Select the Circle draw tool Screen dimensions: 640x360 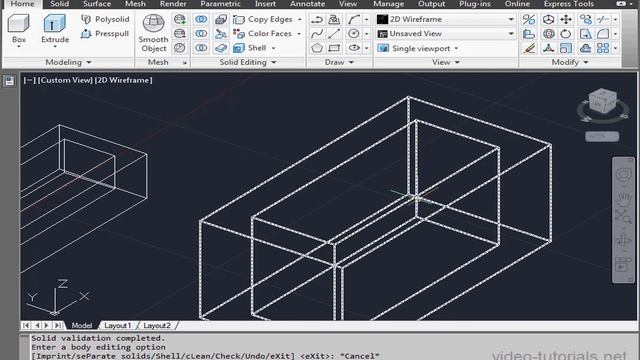tap(354, 33)
